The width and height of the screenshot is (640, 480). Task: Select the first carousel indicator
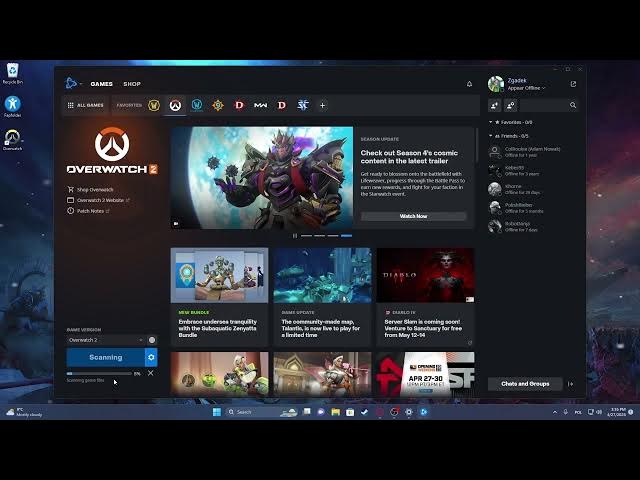coord(307,236)
